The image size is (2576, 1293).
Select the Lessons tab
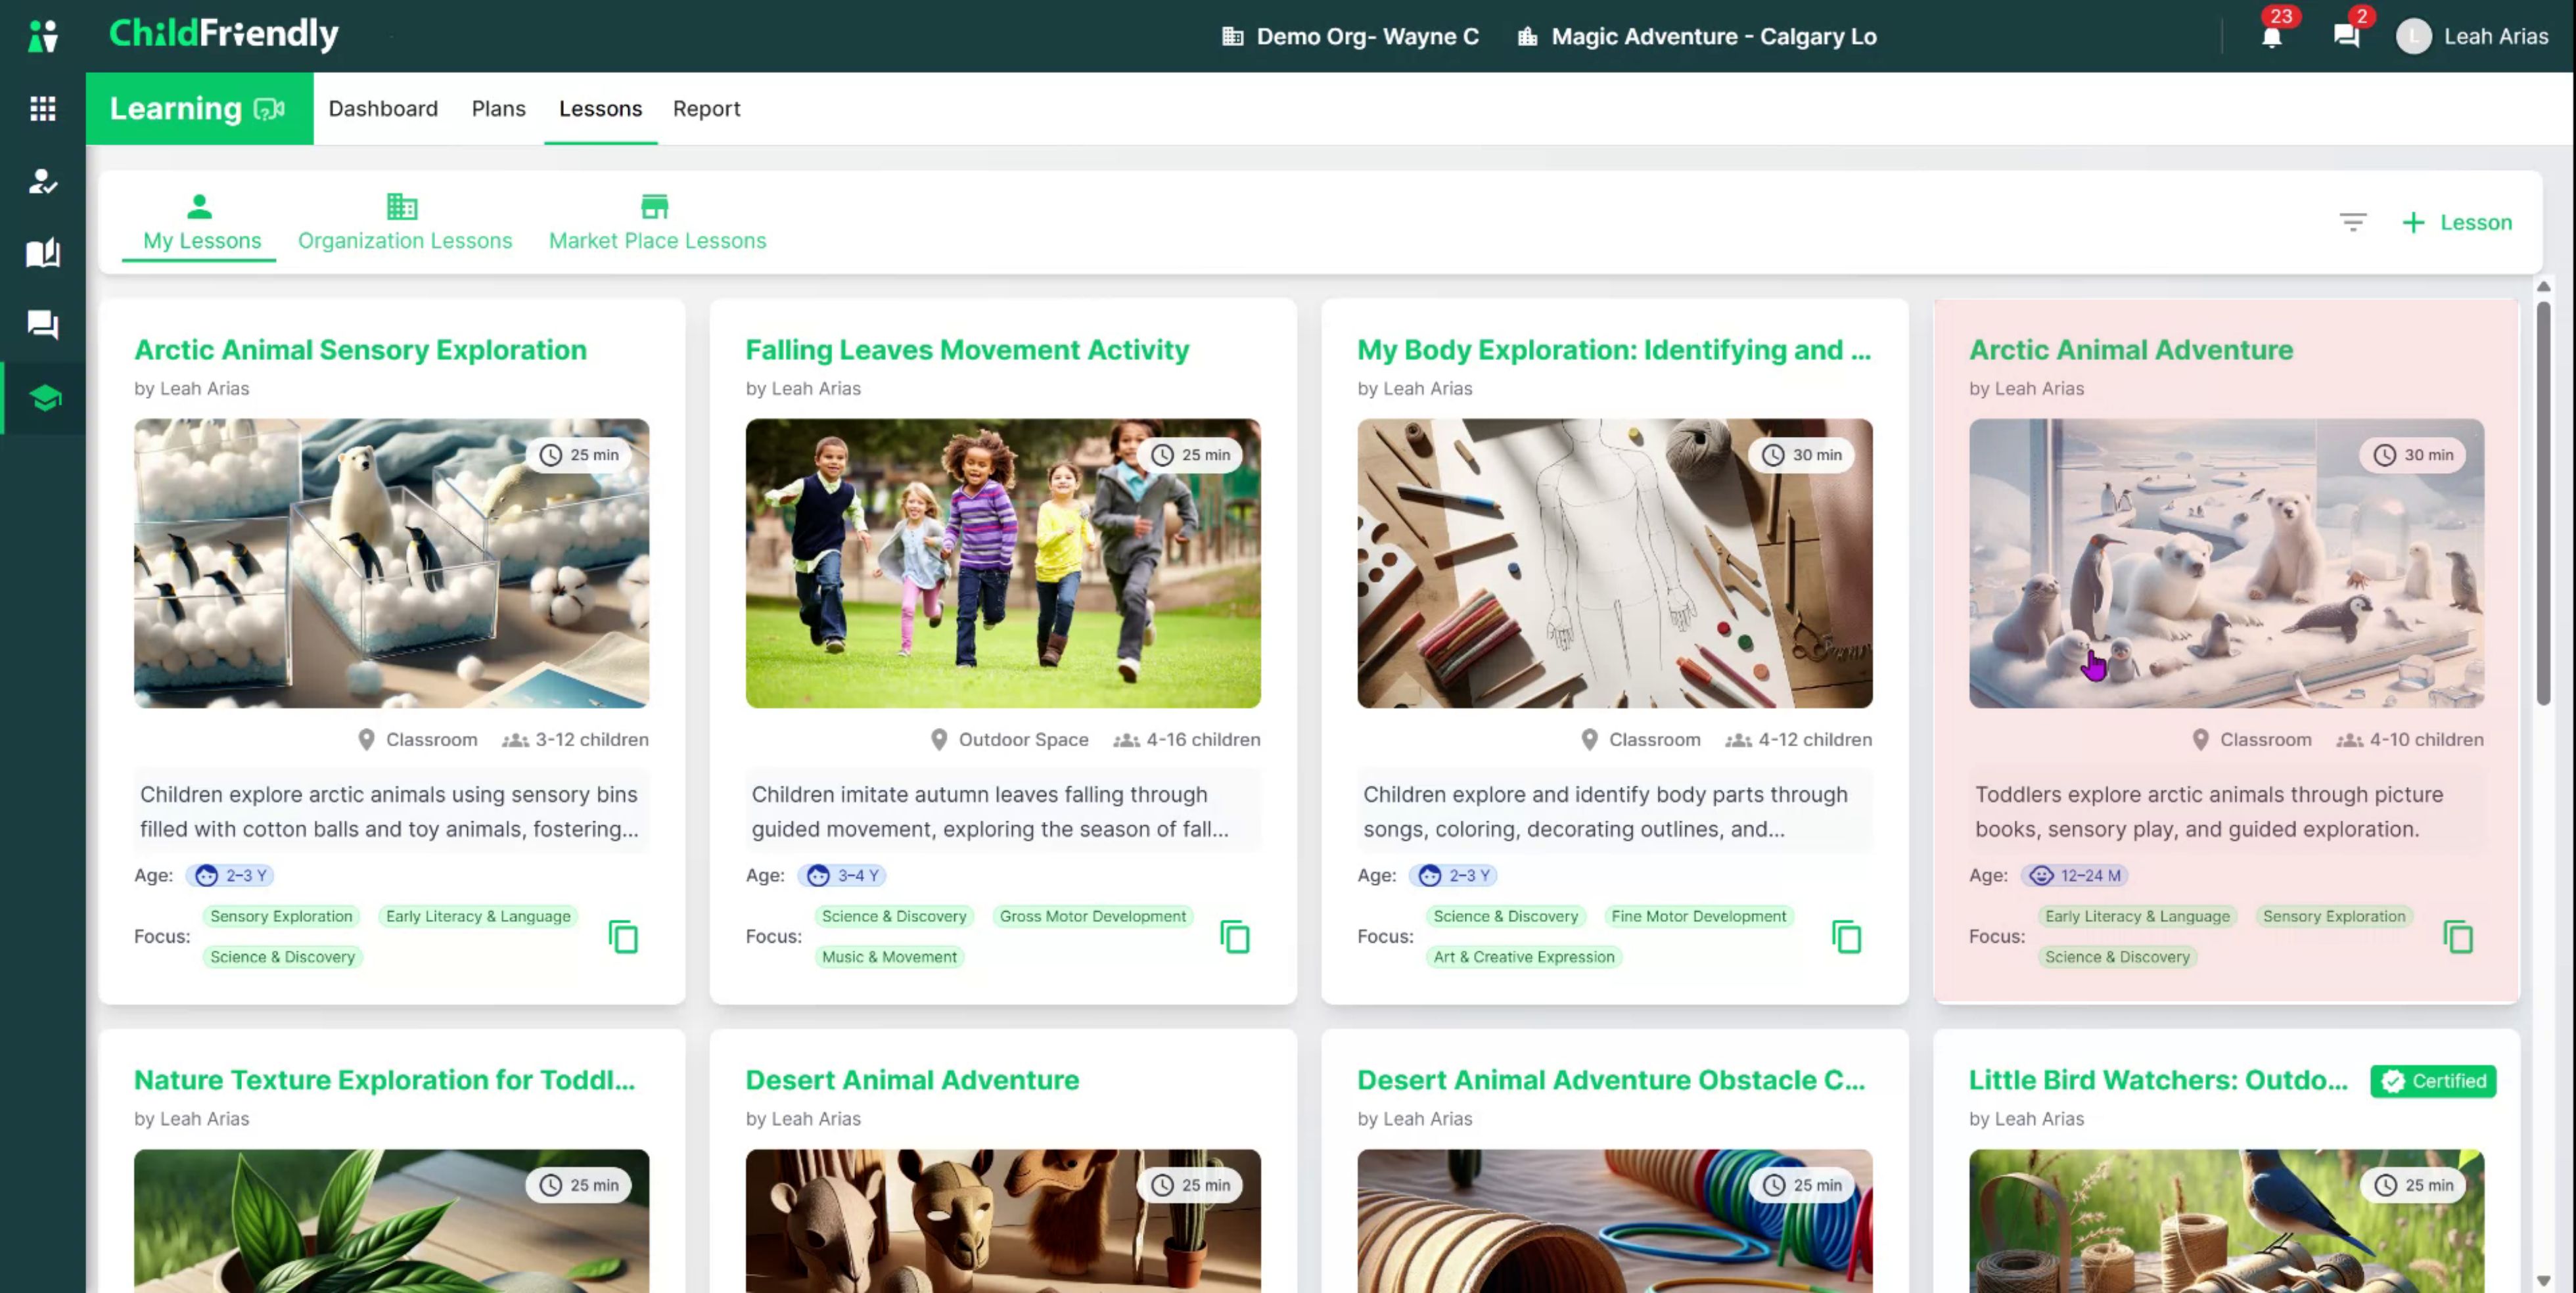(x=600, y=109)
